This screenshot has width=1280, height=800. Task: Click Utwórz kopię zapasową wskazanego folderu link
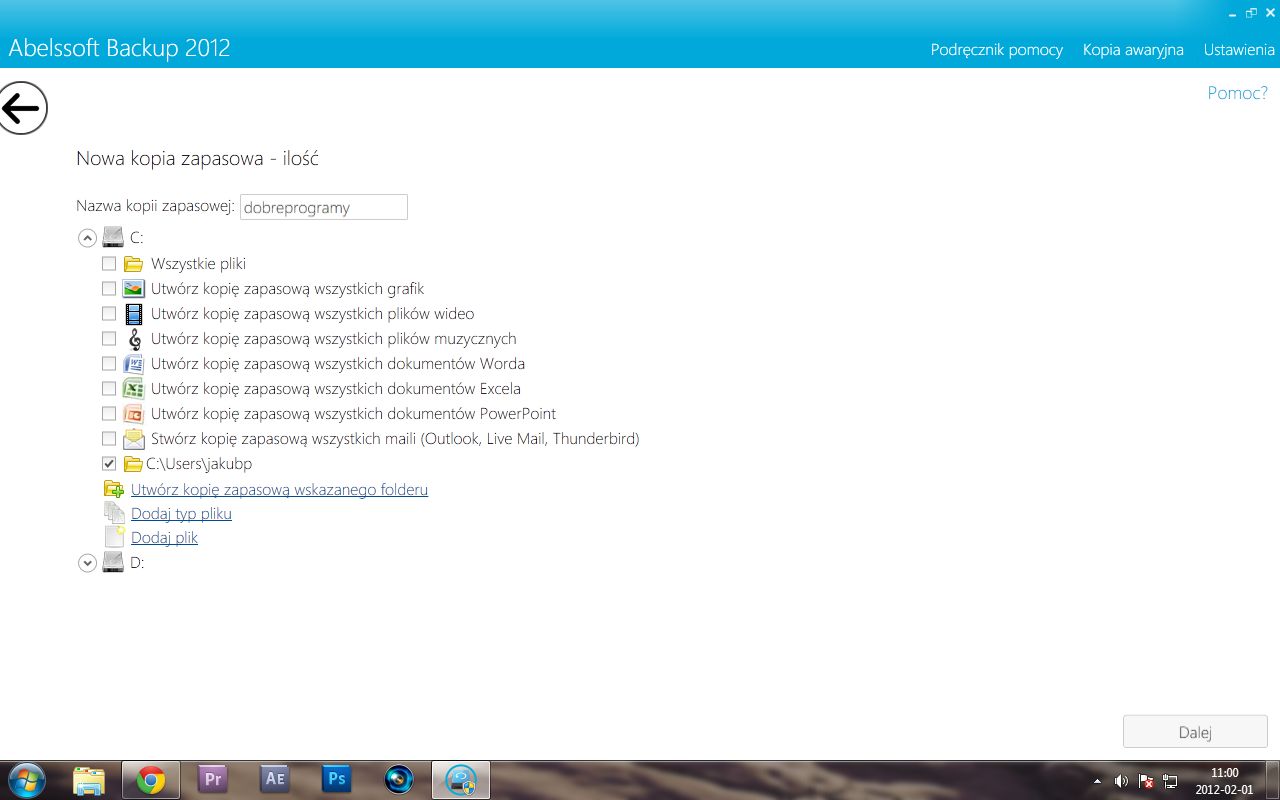(x=279, y=489)
